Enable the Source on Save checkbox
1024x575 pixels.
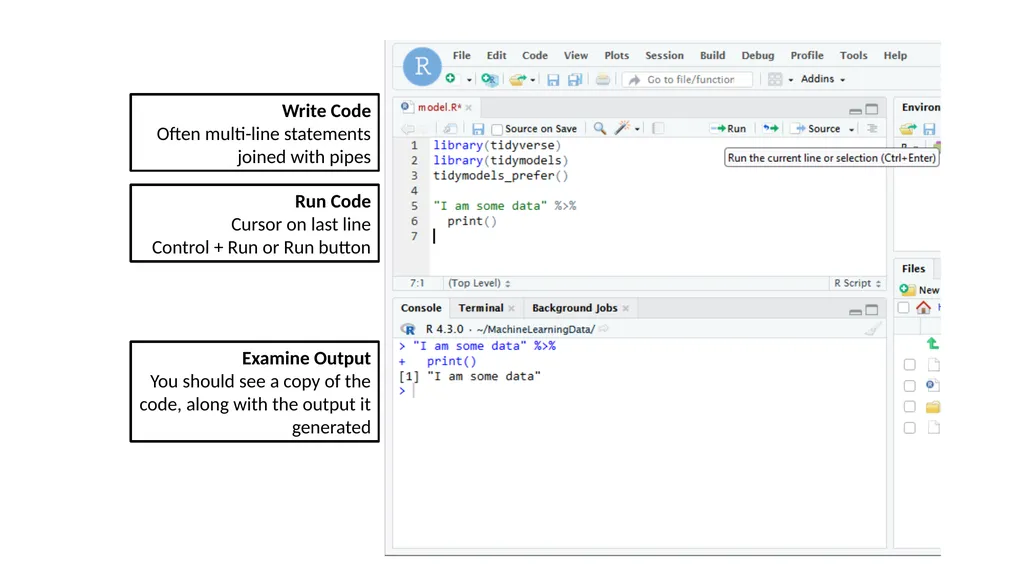497,129
